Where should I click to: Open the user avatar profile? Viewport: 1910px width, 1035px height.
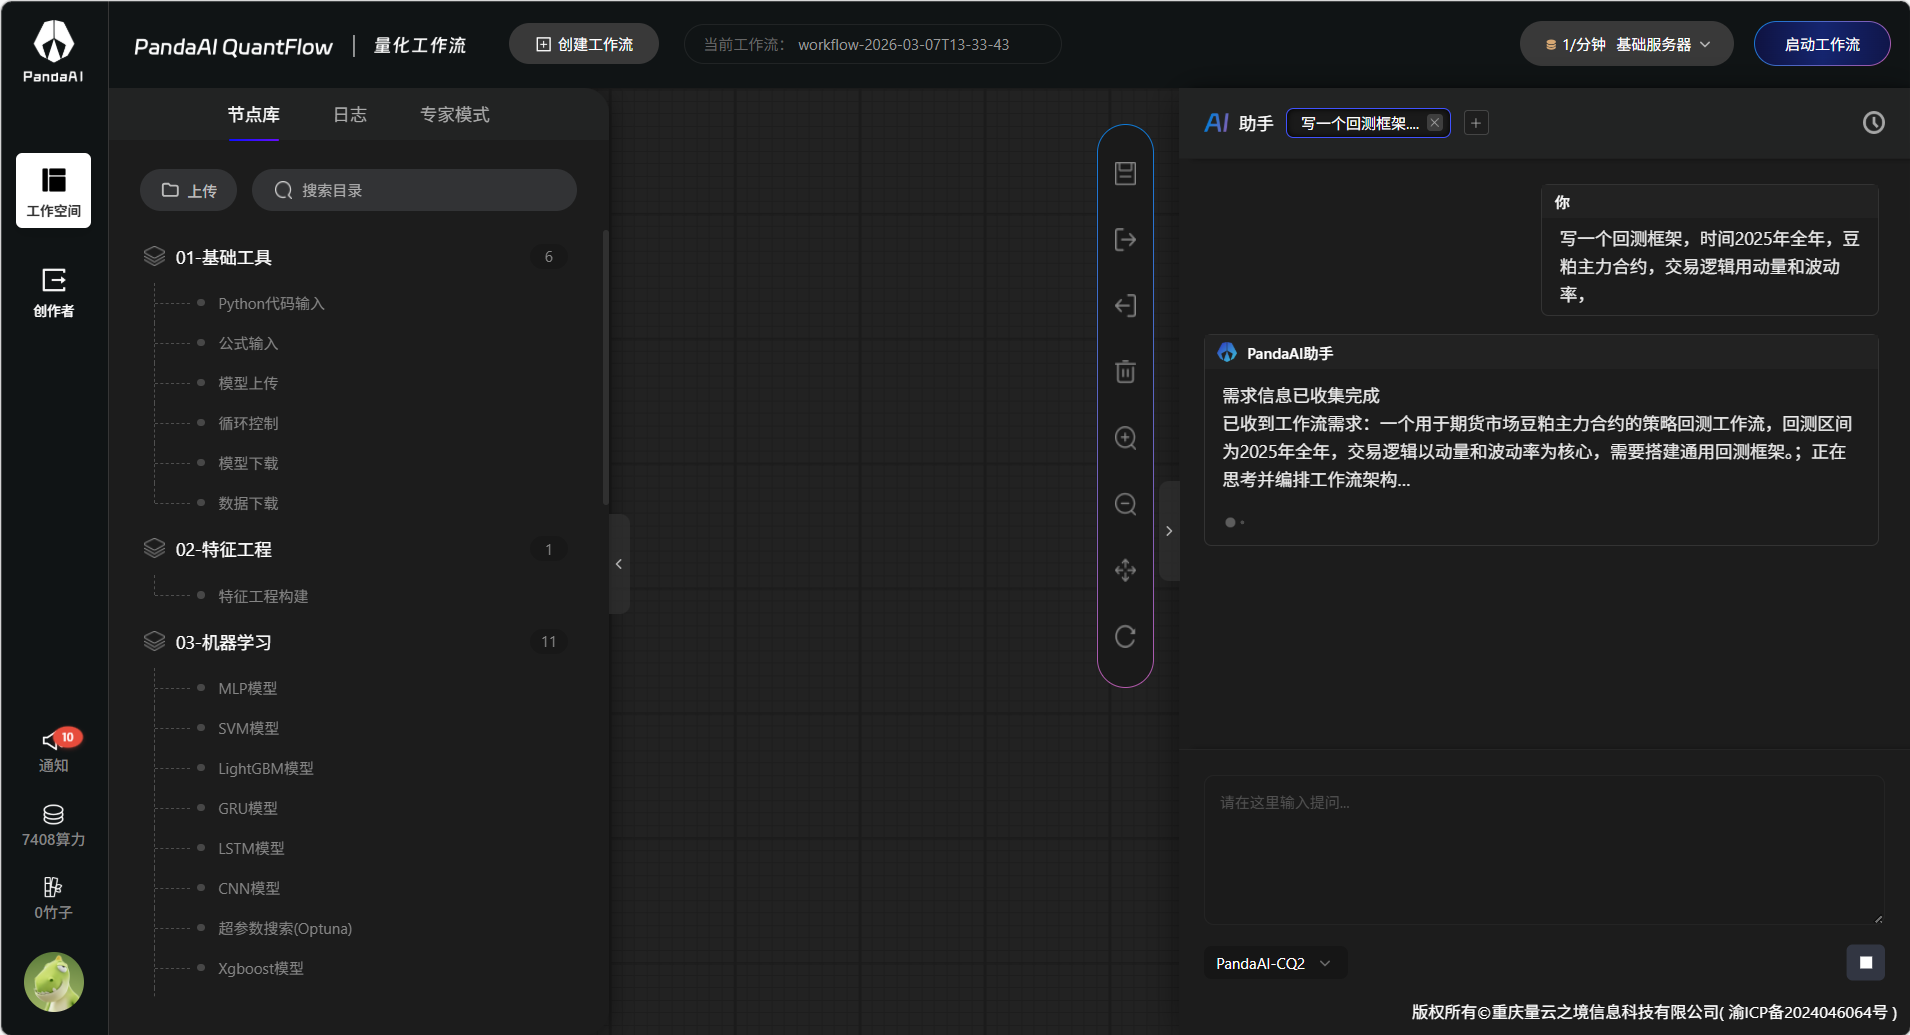click(x=54, y=982)
